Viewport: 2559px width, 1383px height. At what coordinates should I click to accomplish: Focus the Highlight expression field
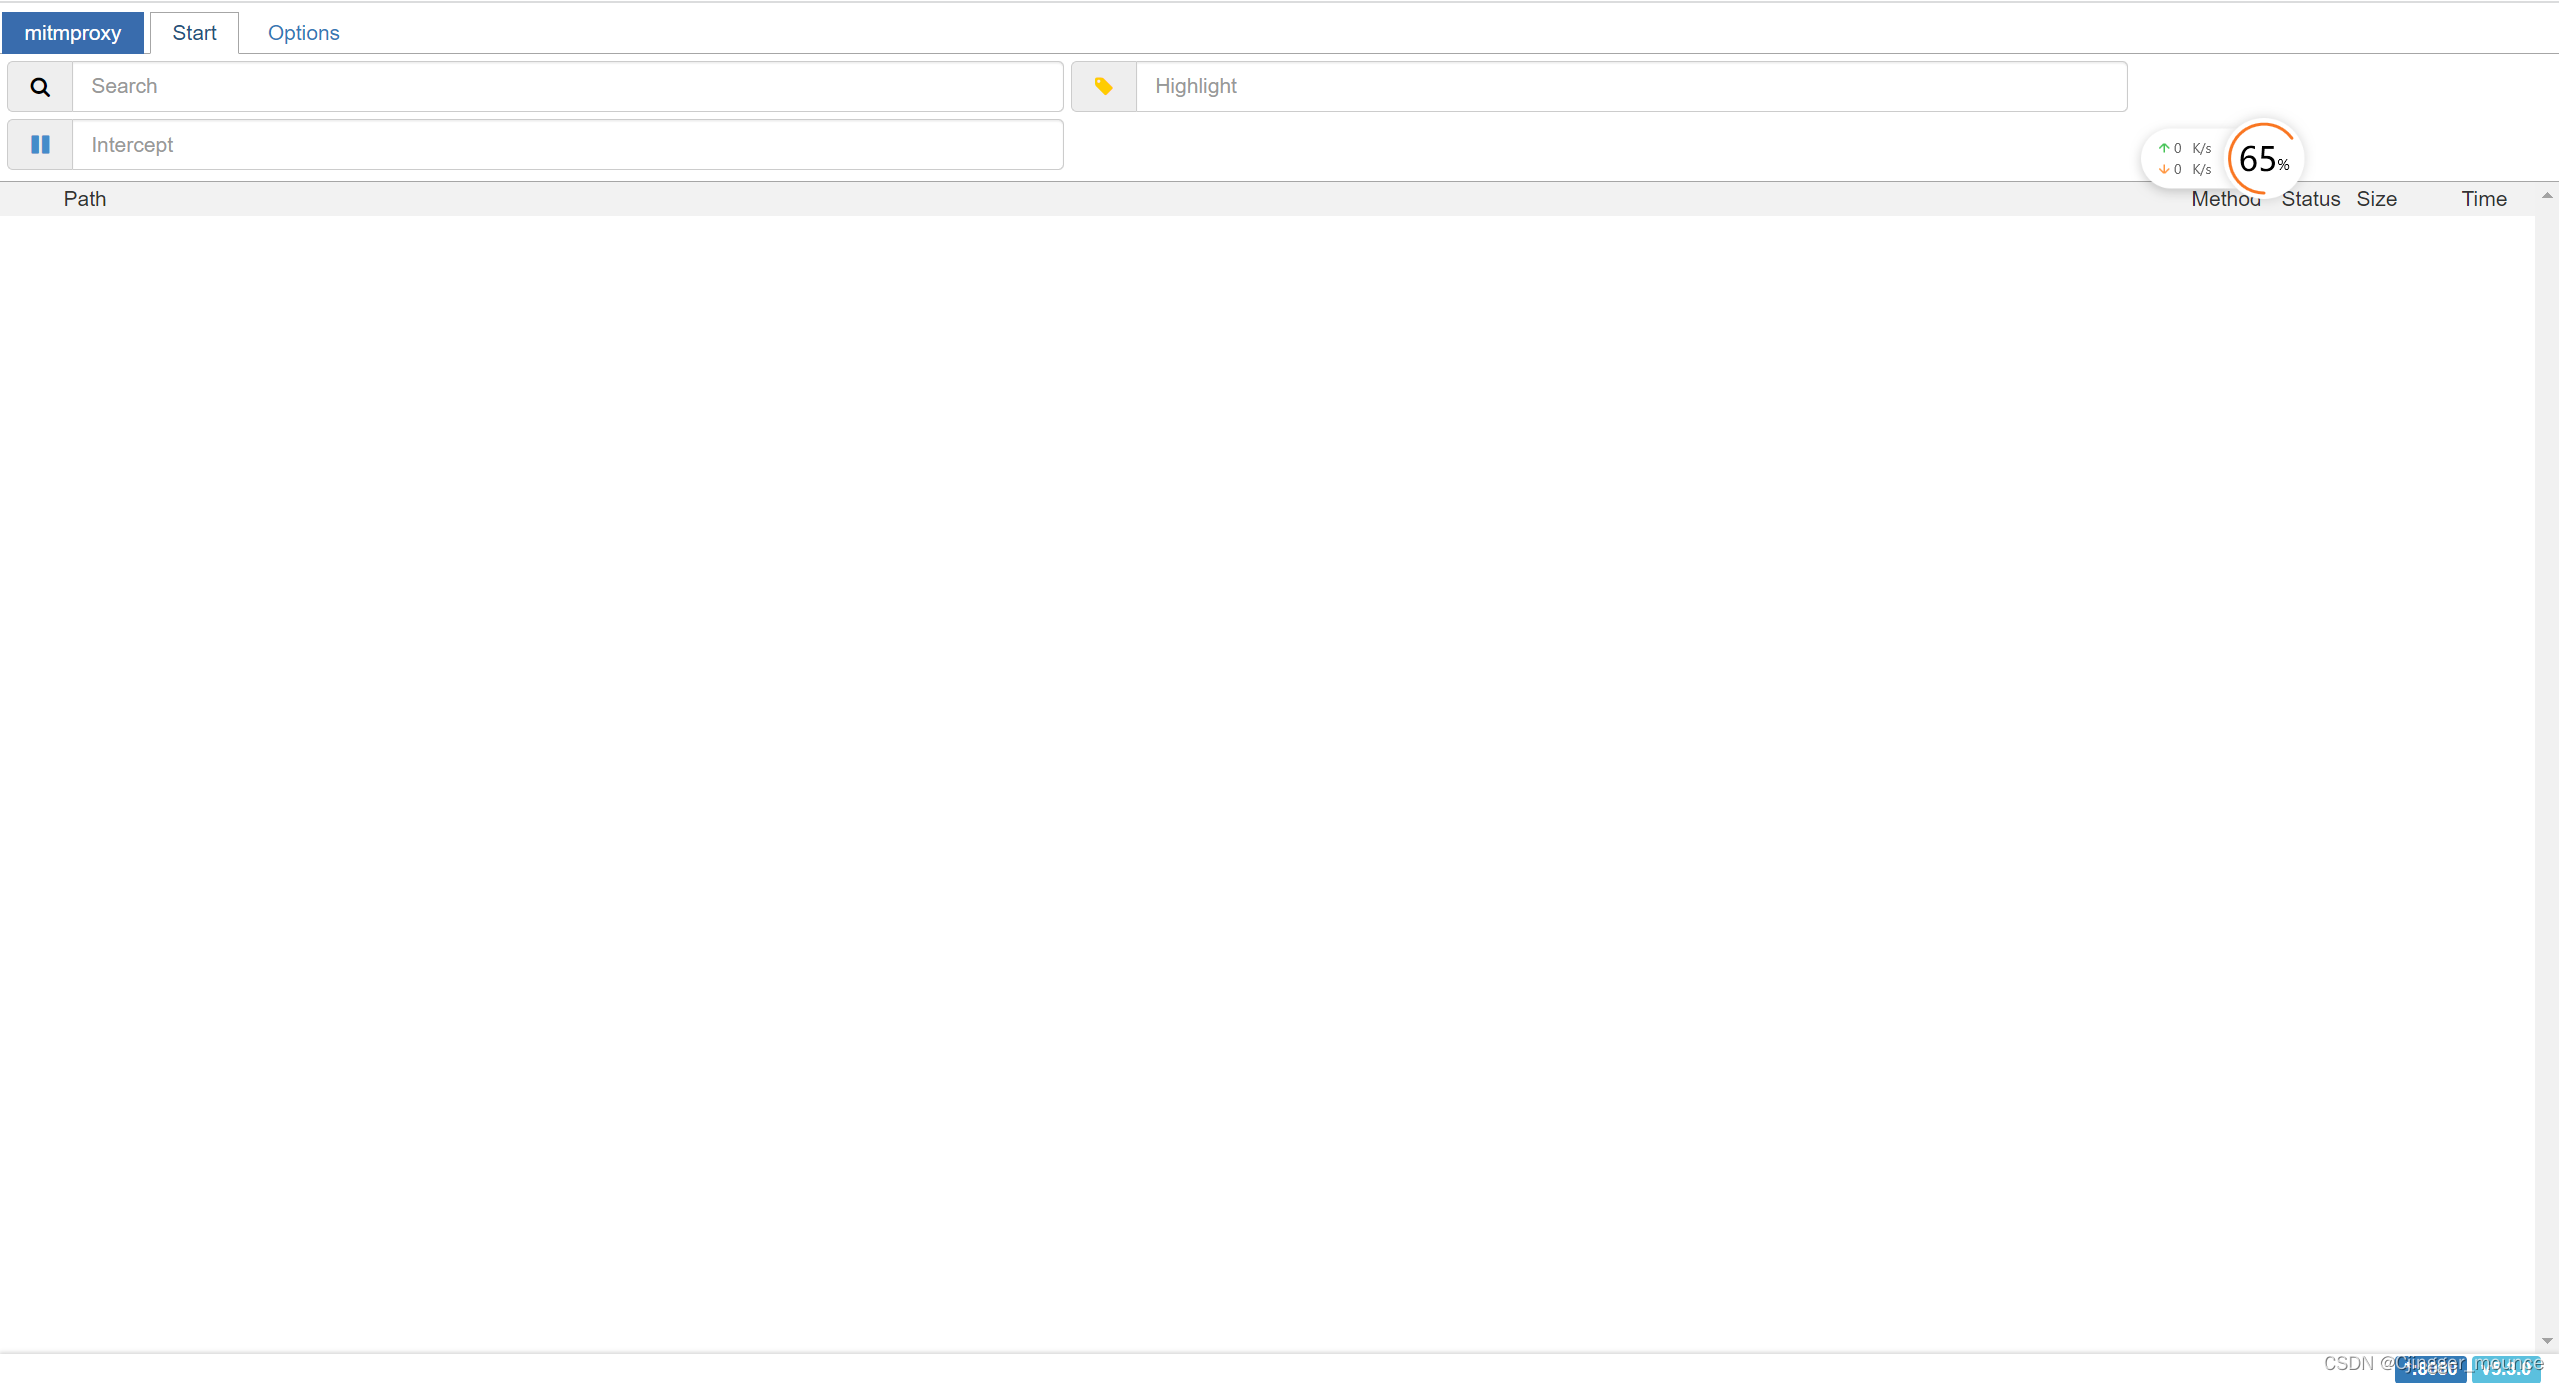(x=1630, y=87)
